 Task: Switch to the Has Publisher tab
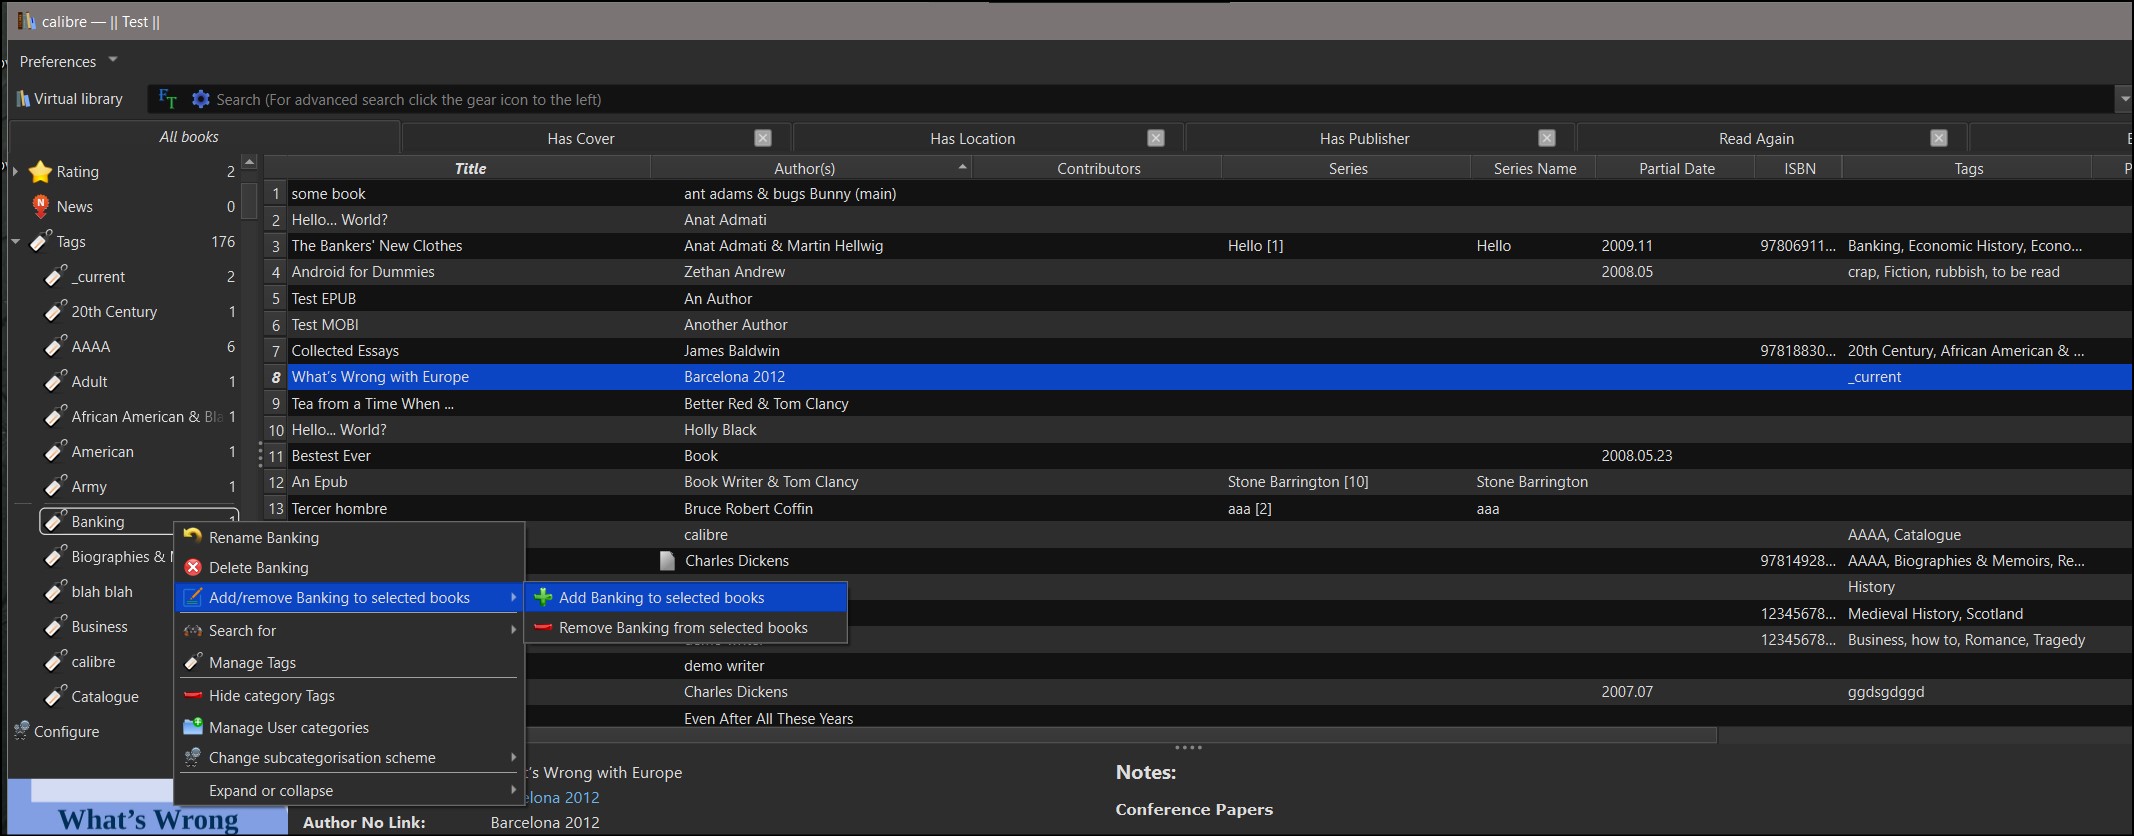click(x=1364, y=138)
